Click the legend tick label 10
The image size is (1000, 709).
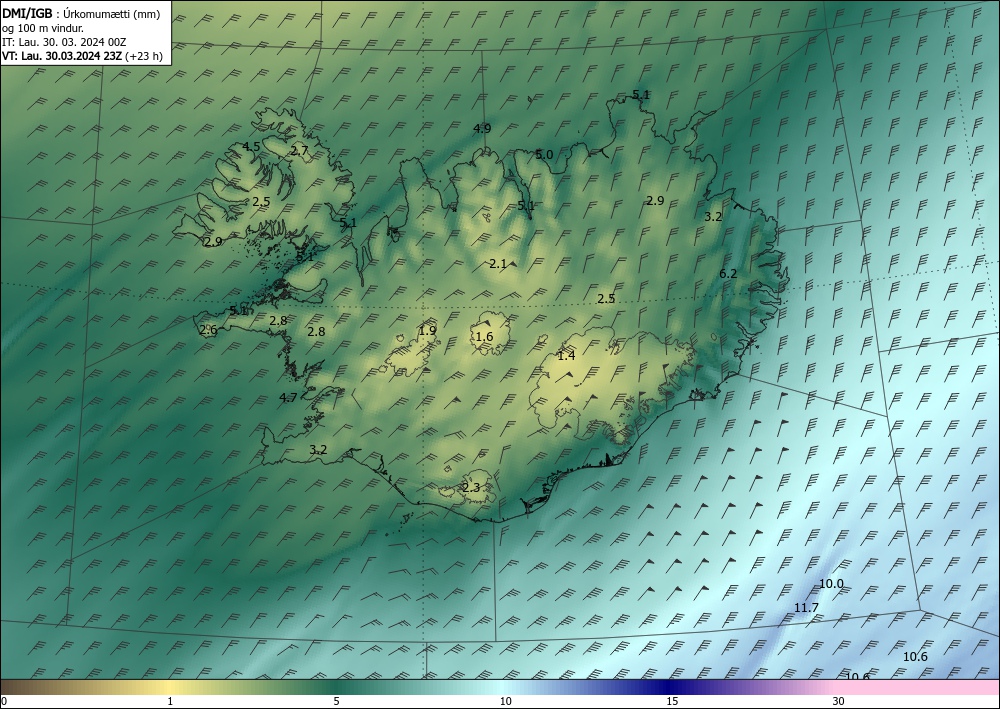tap(505, 701)
